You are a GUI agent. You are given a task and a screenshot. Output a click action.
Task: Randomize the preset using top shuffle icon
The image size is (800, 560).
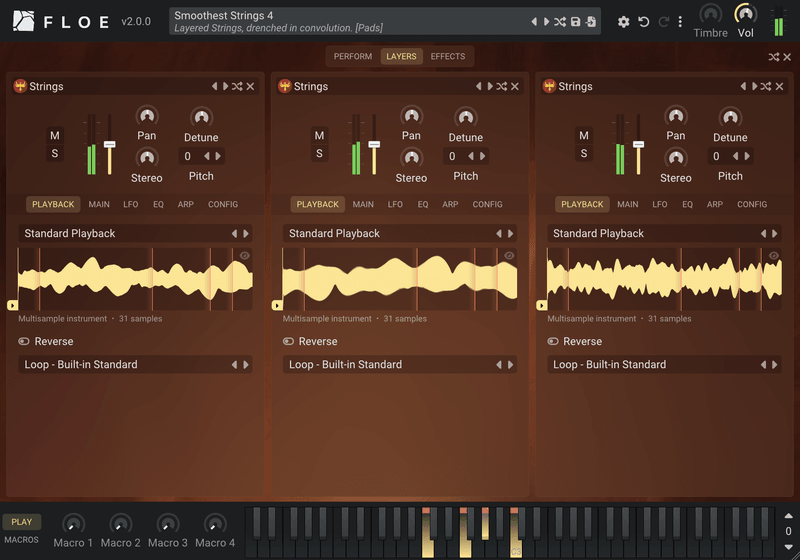[560, 21]
